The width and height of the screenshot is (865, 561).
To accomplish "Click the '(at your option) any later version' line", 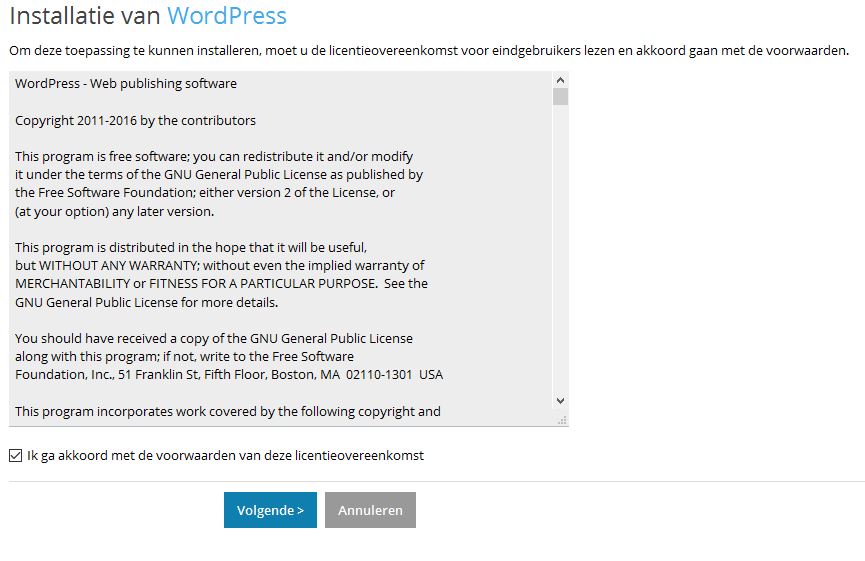I will tap(114, 211).
